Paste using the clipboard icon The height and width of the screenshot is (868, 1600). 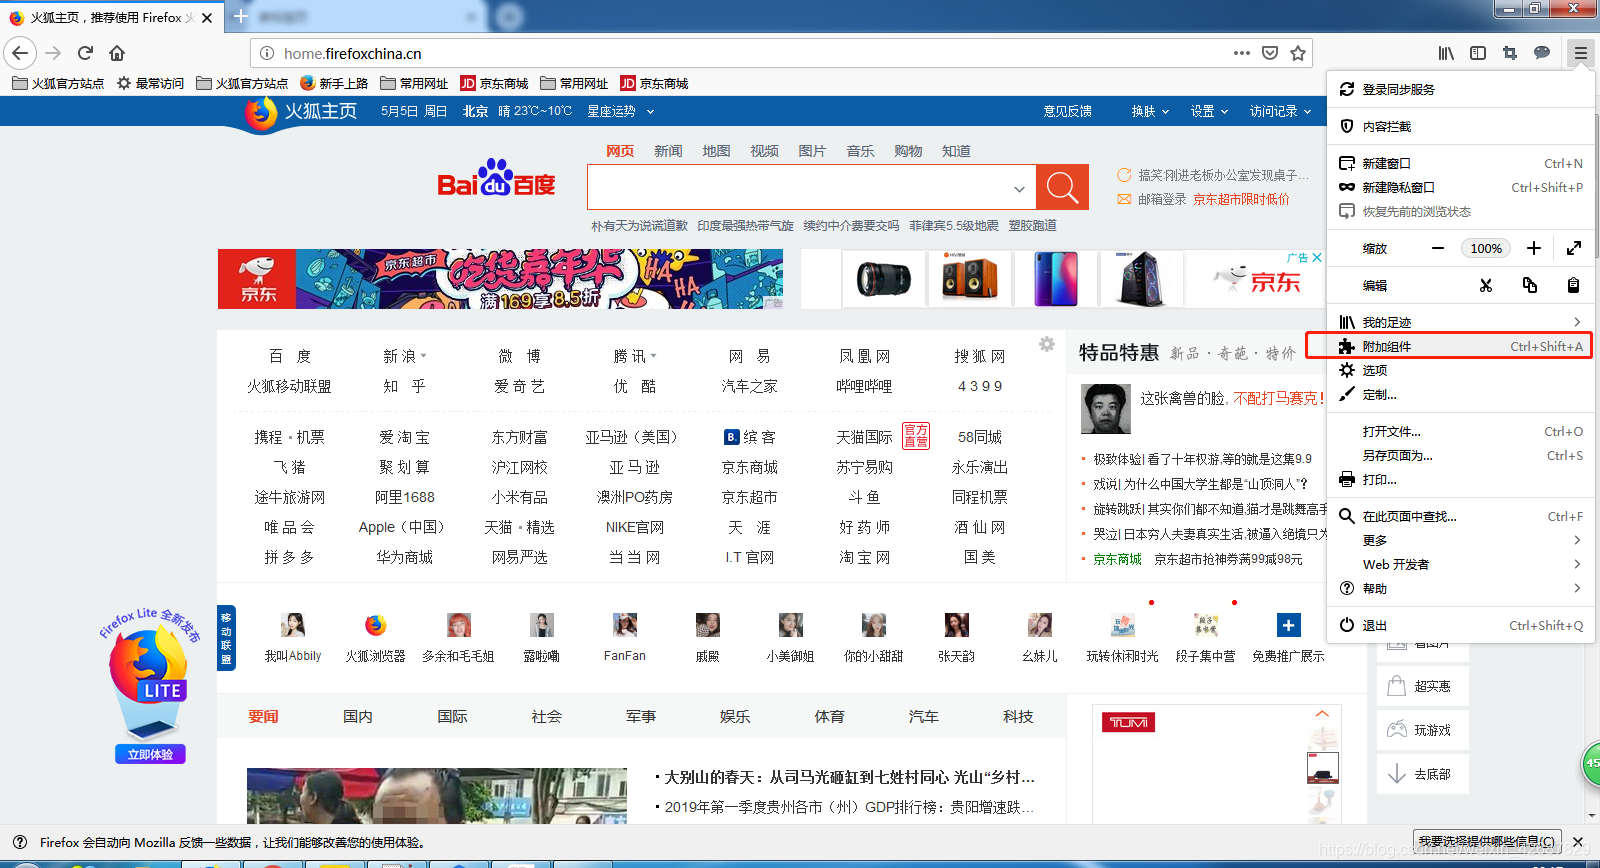(x=1573, y=285)
